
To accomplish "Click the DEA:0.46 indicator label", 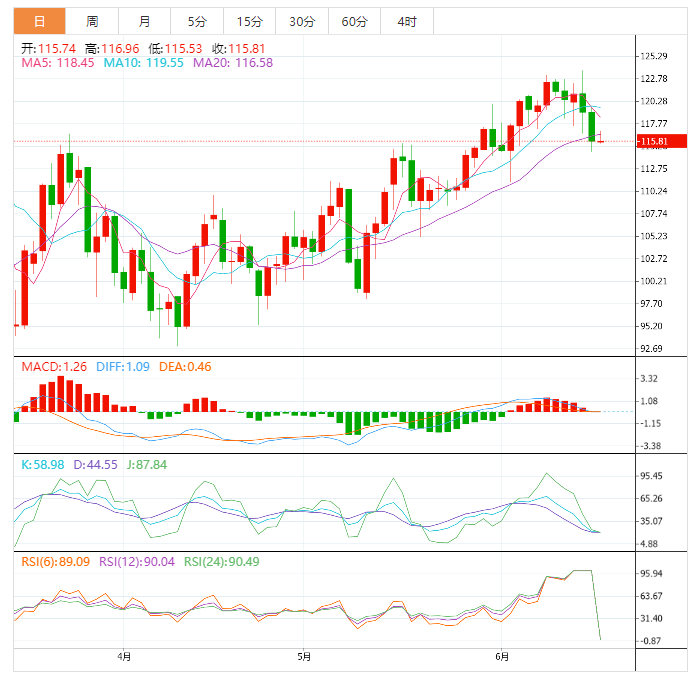I will (185, 367).
